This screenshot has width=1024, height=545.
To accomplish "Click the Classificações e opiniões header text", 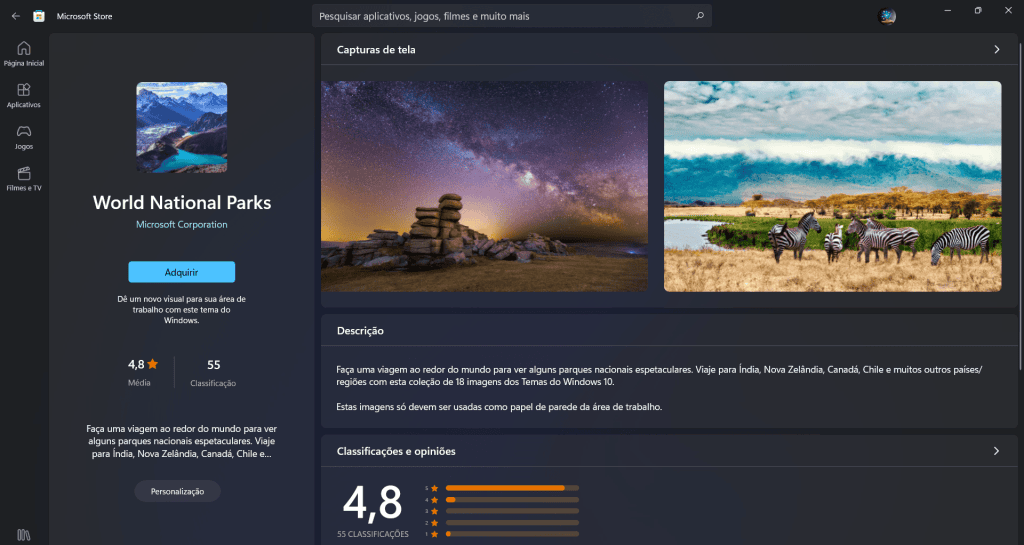I will click(396, 451).
